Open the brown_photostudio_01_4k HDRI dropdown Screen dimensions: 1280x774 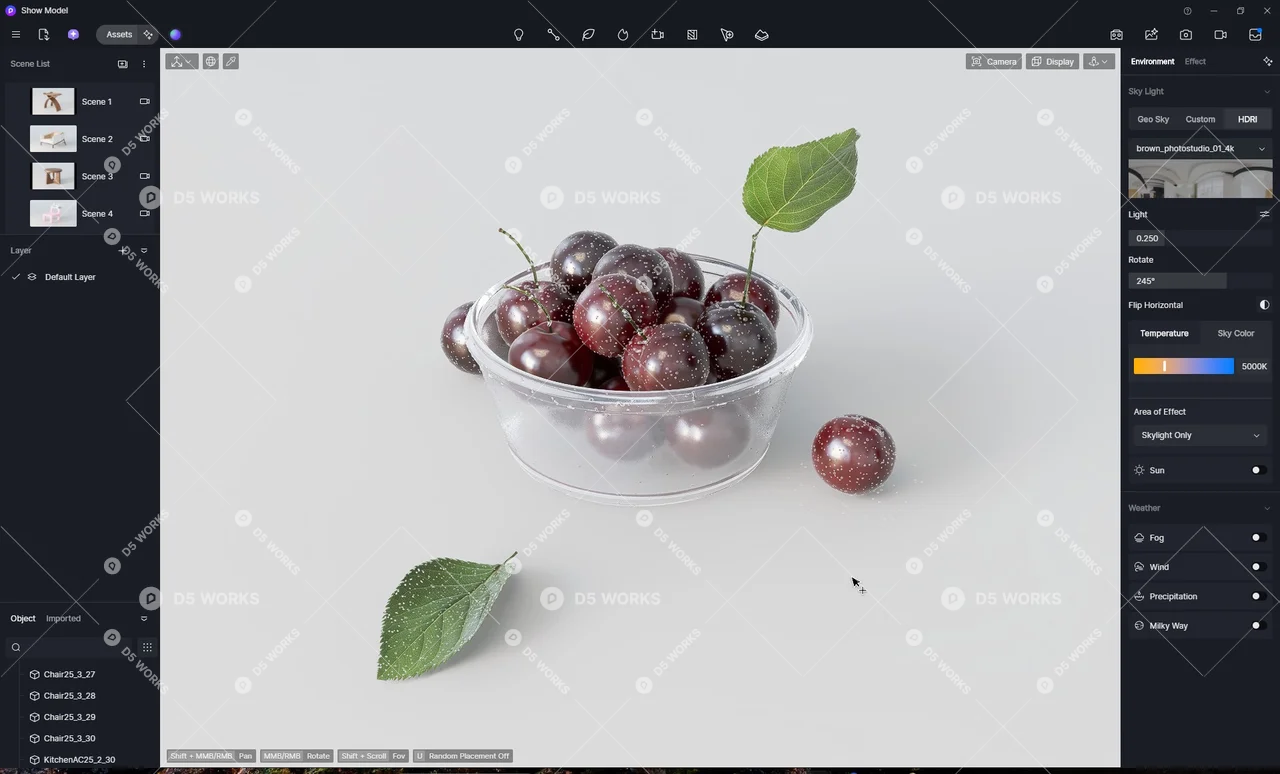(1200, 148)
